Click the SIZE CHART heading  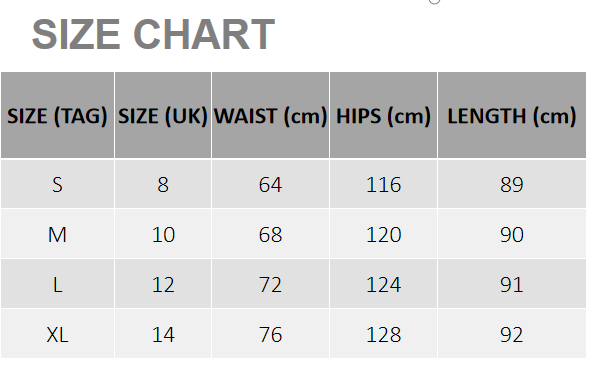click(153, 34)
